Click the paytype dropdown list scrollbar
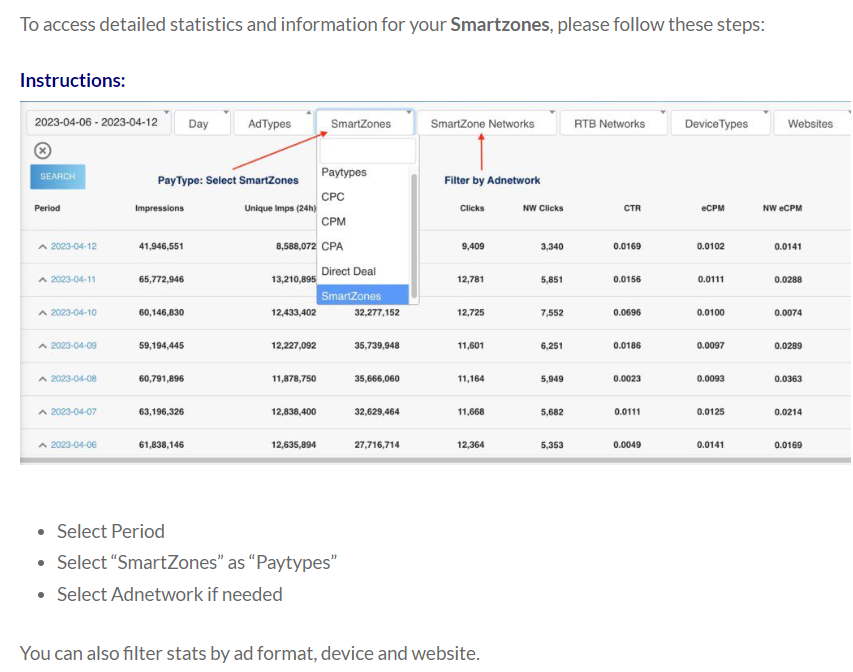Screen dimensions: 853x672 pyautogui.click(x=414, y=236)
